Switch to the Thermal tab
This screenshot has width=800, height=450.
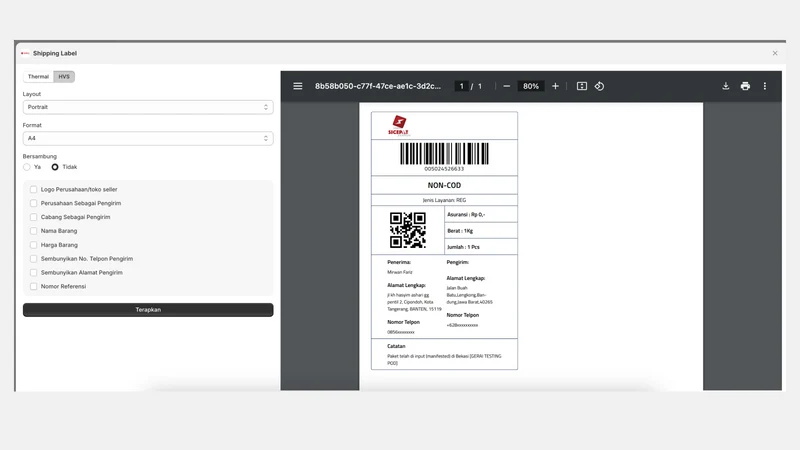(x=38, y=77)
